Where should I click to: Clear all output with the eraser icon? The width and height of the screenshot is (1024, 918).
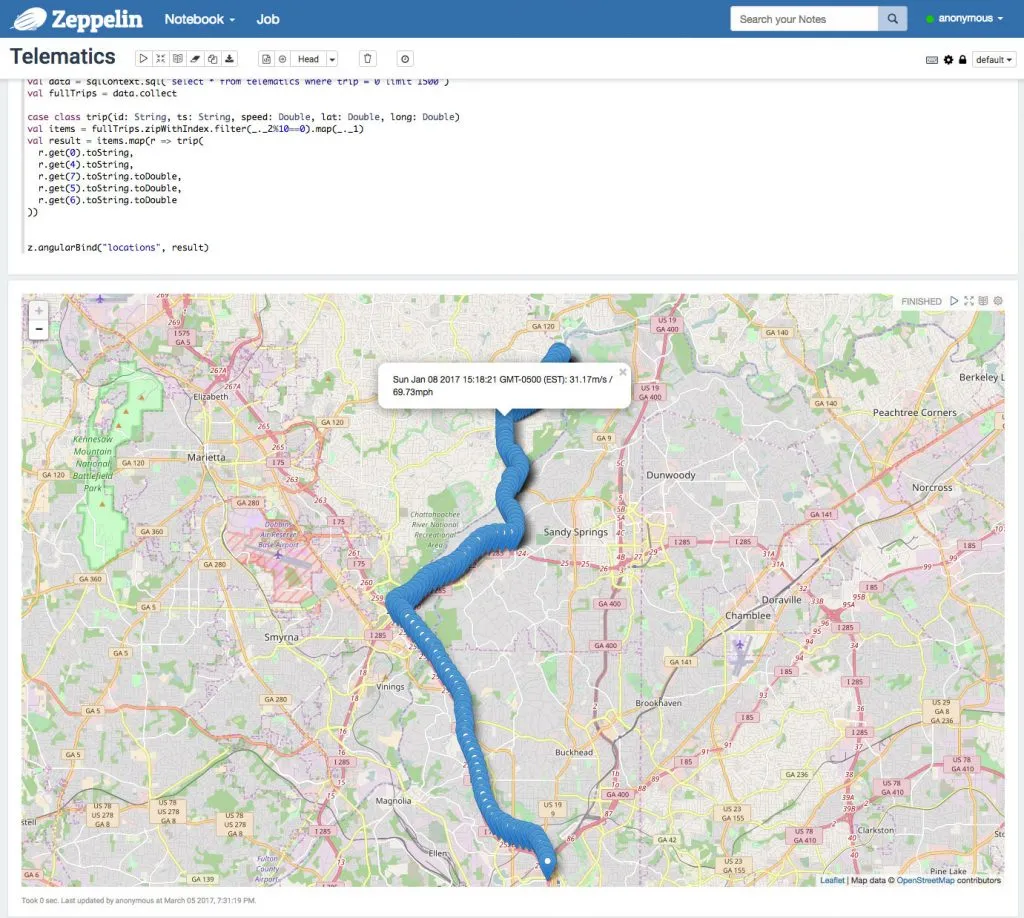[x=196, y=60]
